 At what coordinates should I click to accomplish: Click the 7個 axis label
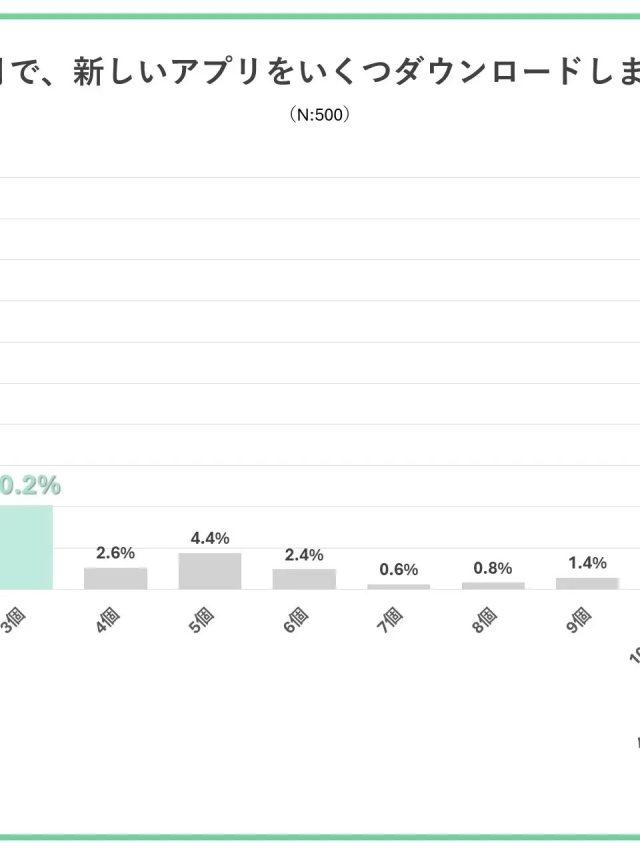[393, 618]
